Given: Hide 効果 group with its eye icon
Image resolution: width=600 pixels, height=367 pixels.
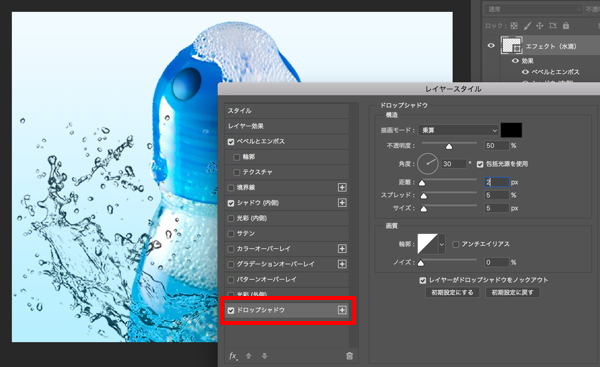Looking at the screenshot, I should pyautogui.click(x=515, y=61).
